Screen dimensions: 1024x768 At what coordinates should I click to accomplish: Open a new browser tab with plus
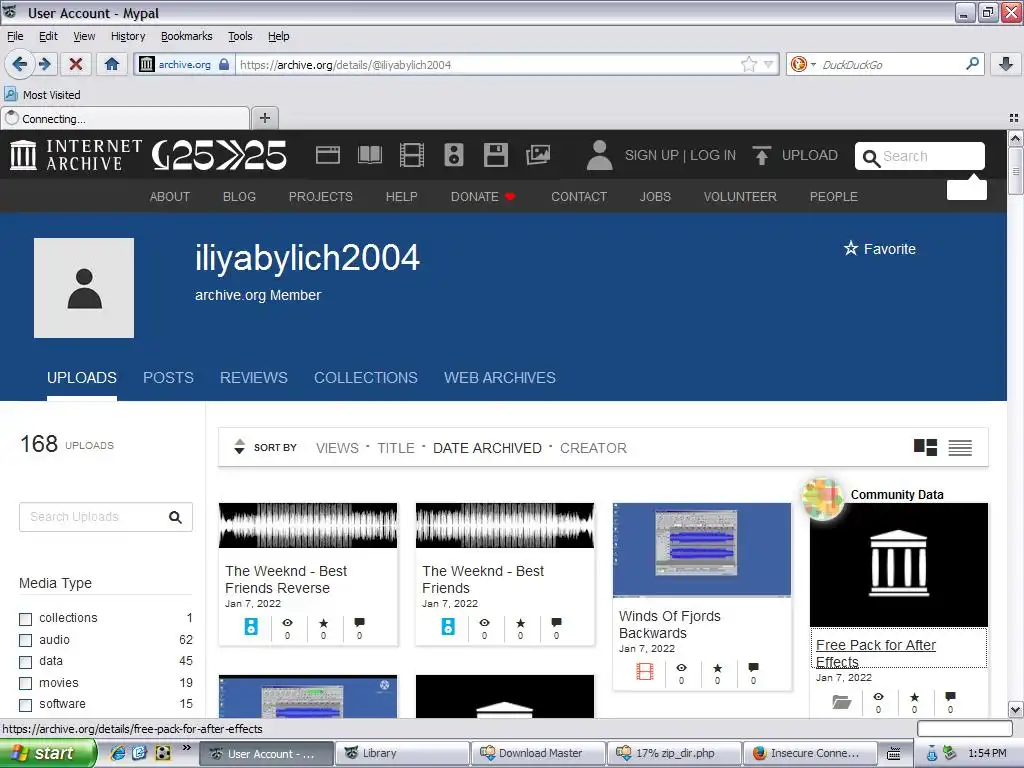264,118
